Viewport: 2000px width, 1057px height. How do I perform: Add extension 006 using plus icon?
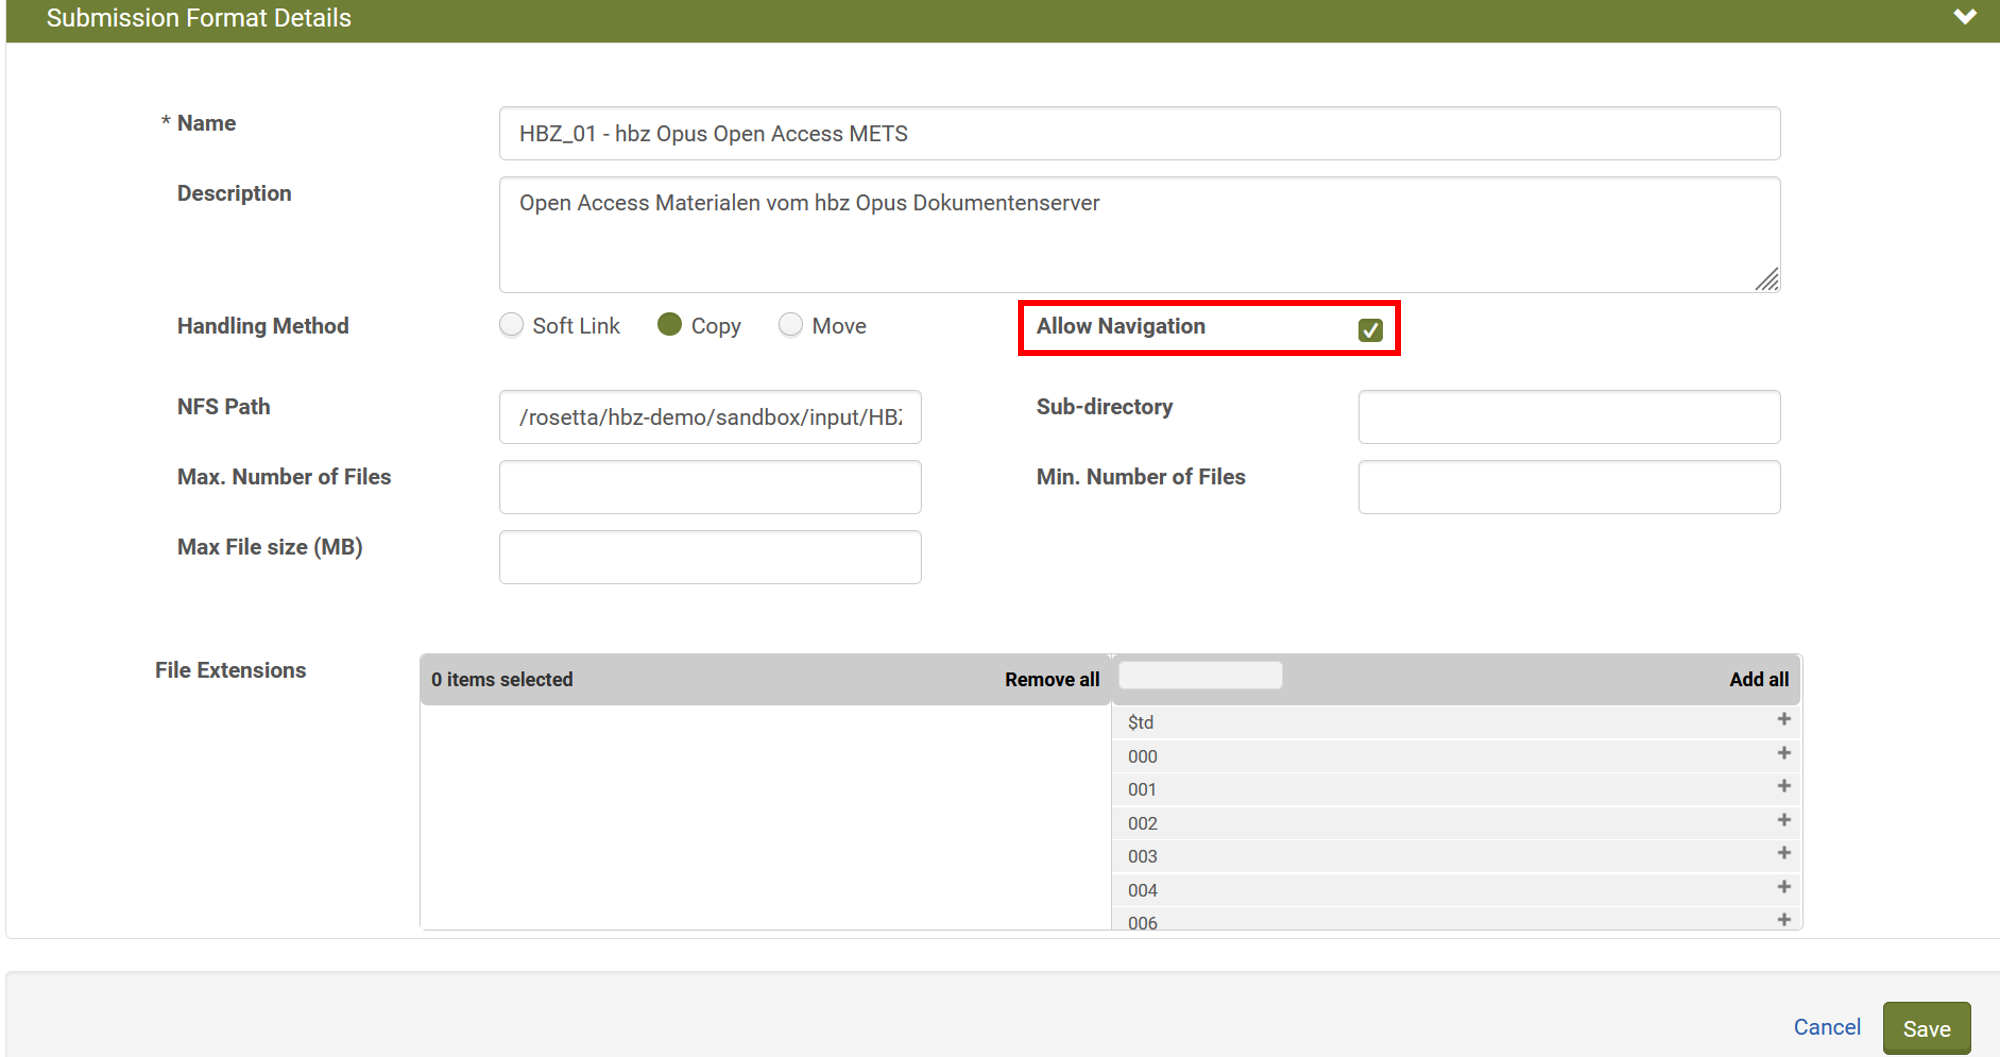pyautogui.click(x=1783, y=920)
